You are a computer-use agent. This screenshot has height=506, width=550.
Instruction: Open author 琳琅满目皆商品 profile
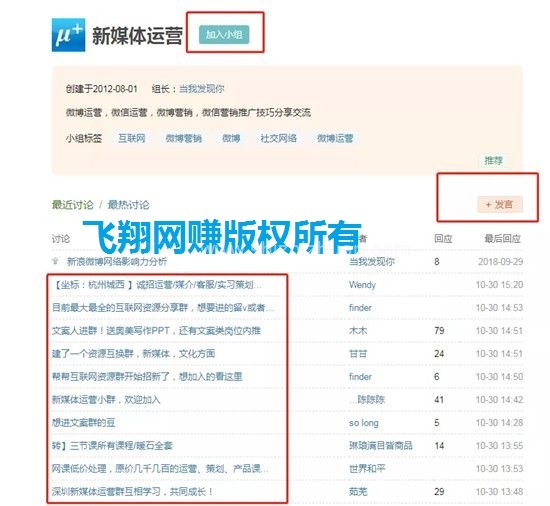tap(381, 446)
